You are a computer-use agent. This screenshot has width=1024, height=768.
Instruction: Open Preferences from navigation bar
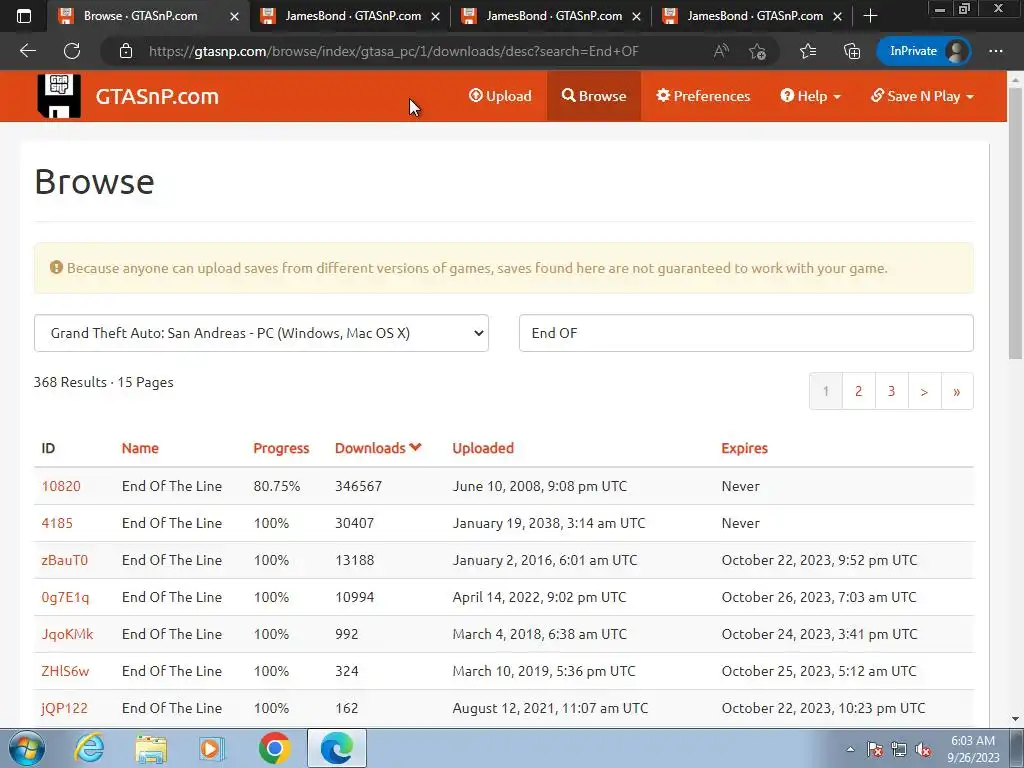tap(703, 96)
